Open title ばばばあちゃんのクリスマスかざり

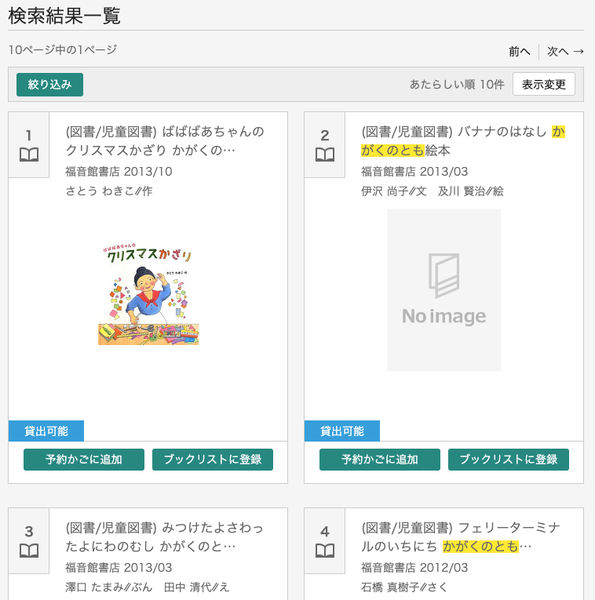(165, 141)
